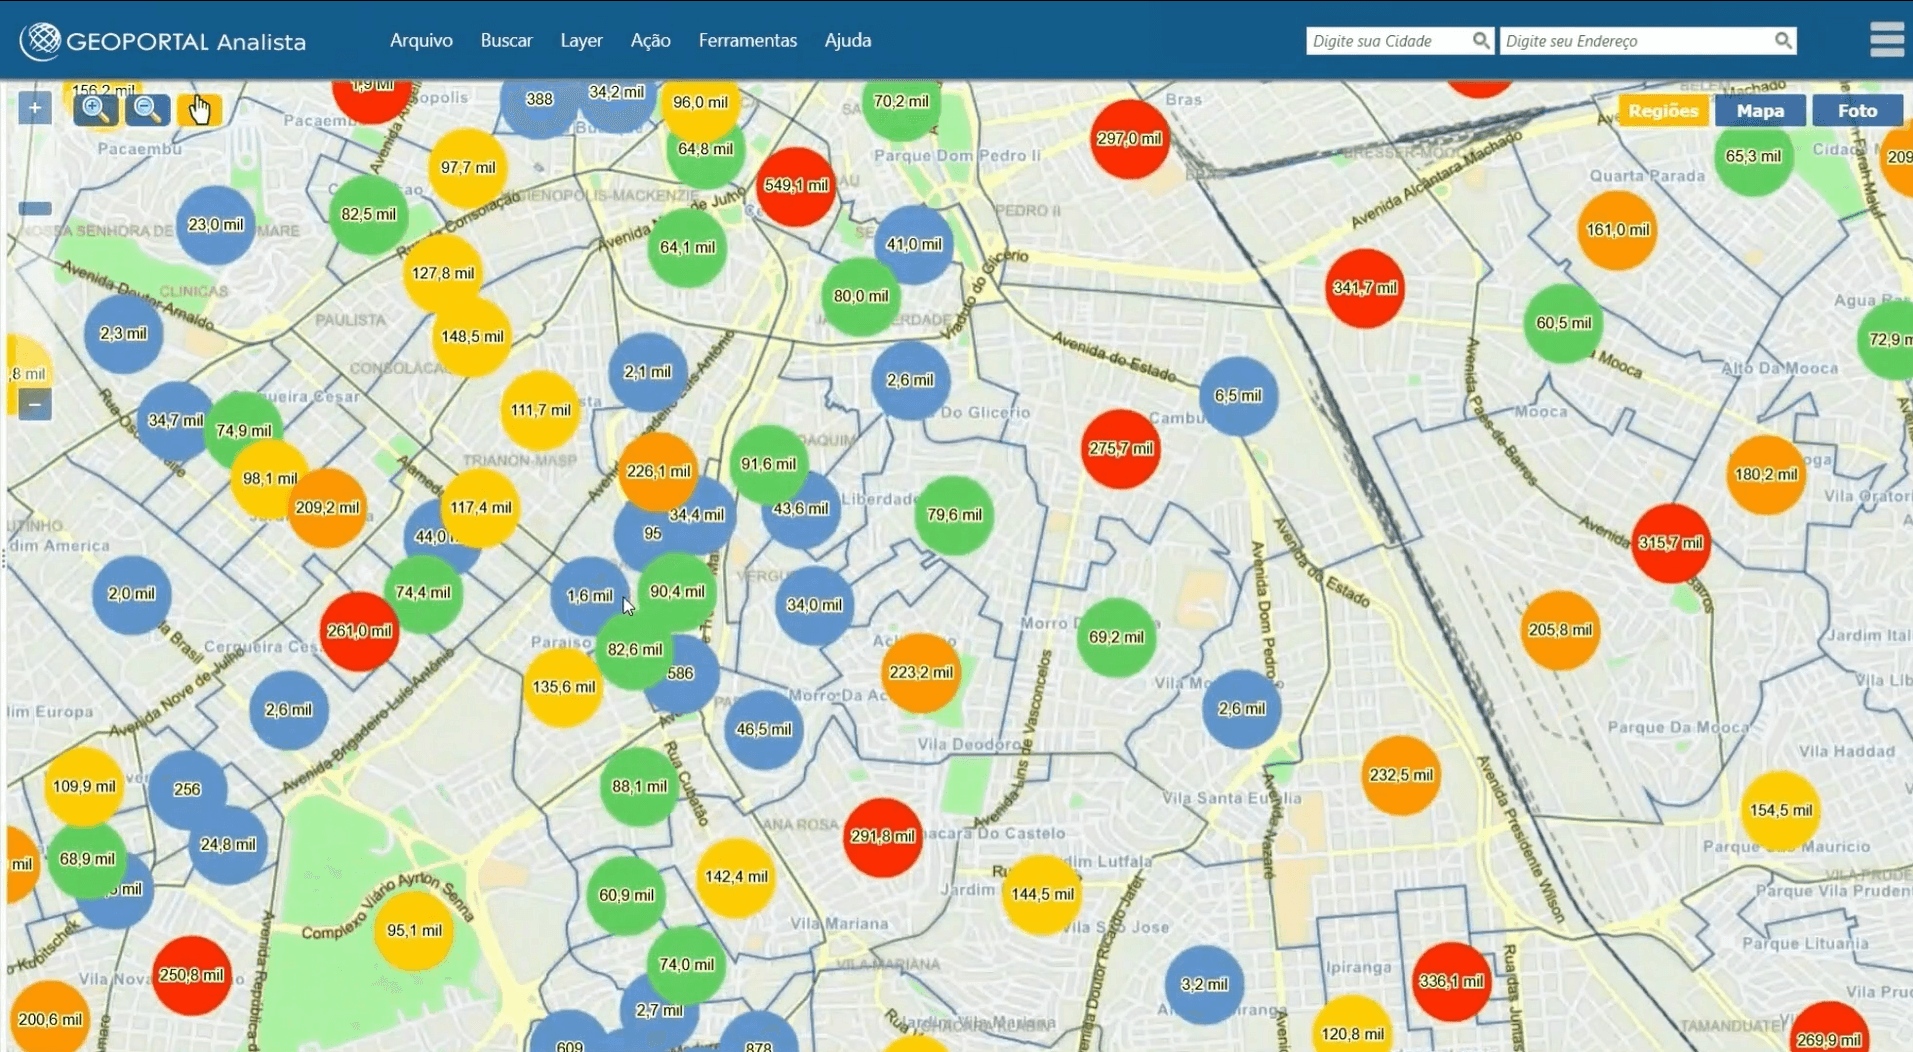Image resolution: width=1913 pixels, height=1052 pixels.
Task: Click the city search magnifier icon
Action: pos(1480,41)
